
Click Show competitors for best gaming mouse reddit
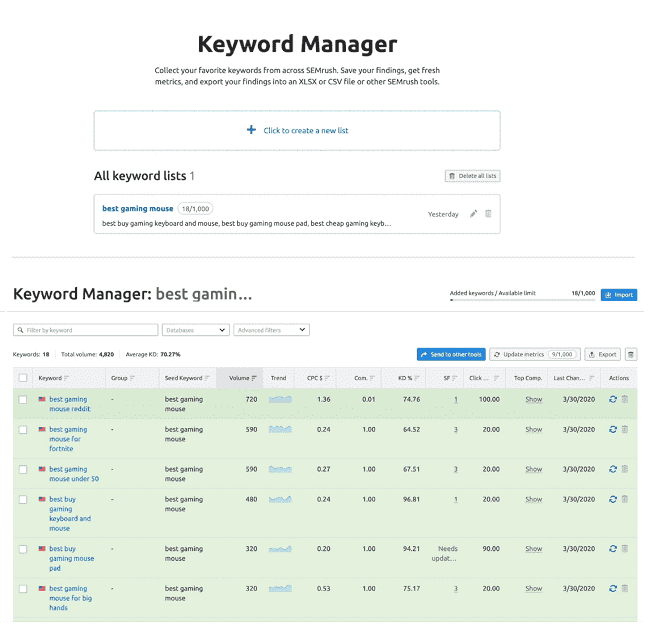(534, 399)
